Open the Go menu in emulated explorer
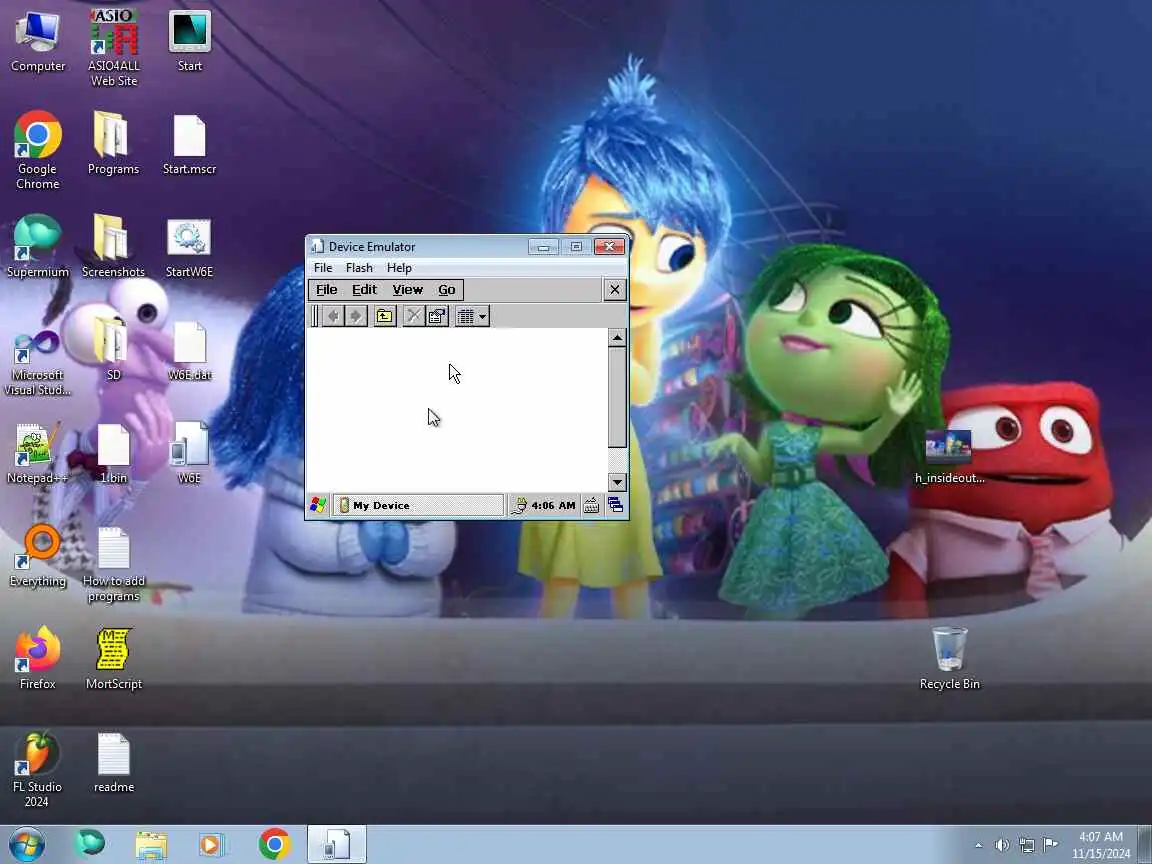The height and width of the screenshot is (864, 1152). click(447, 289)
